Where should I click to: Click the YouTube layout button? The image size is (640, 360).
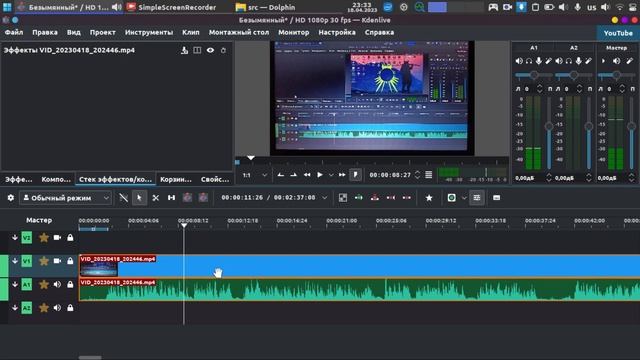pyautogui.click(x=618, y=33)
